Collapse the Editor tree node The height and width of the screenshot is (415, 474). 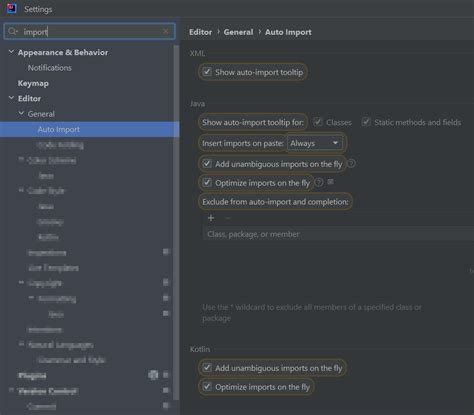(x=11, y=98)
